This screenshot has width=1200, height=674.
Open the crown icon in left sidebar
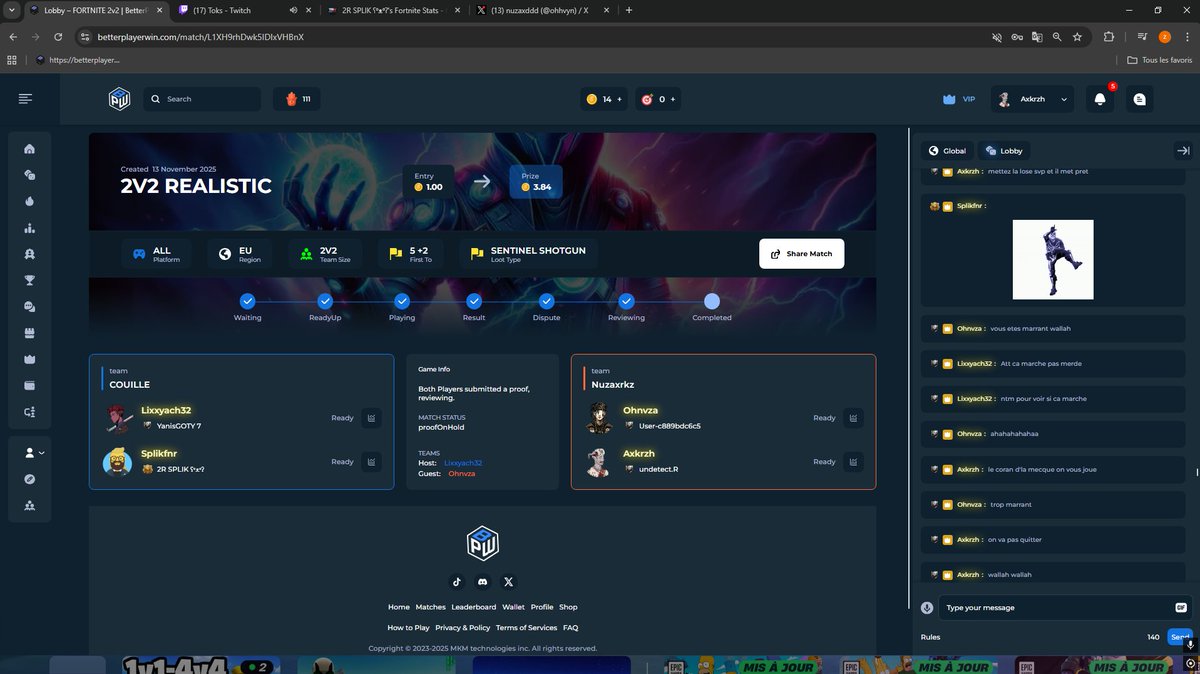30,359
